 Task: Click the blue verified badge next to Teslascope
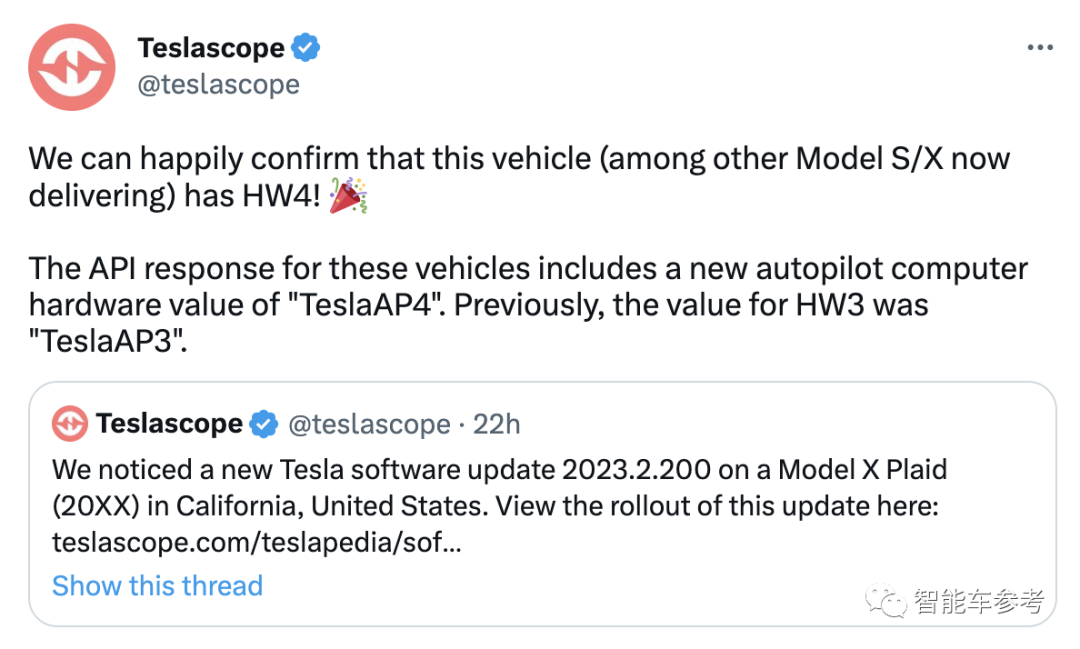pos(304,46)
